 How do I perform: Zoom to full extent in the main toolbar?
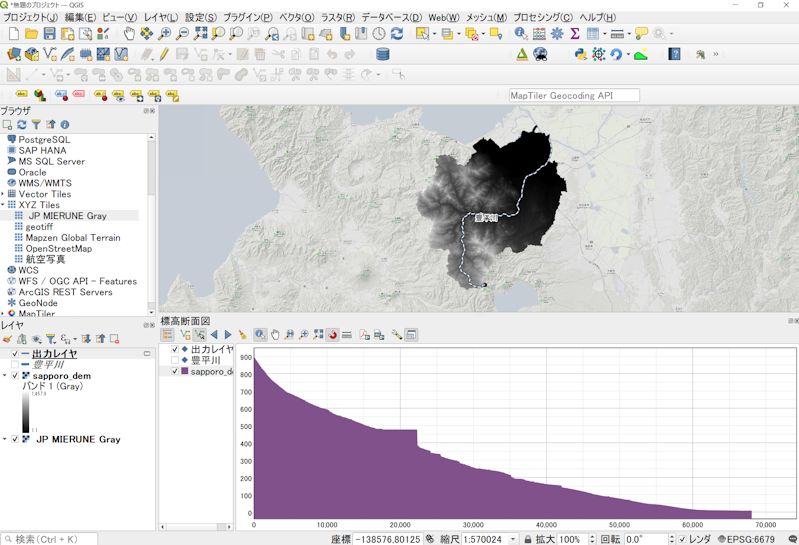pos(200,34)
